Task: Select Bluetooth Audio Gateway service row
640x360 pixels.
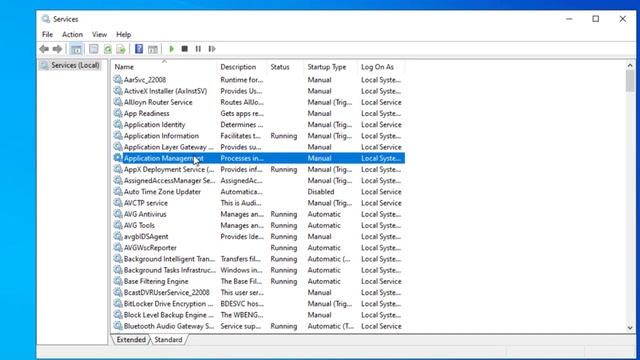Action: pos(258,326)
